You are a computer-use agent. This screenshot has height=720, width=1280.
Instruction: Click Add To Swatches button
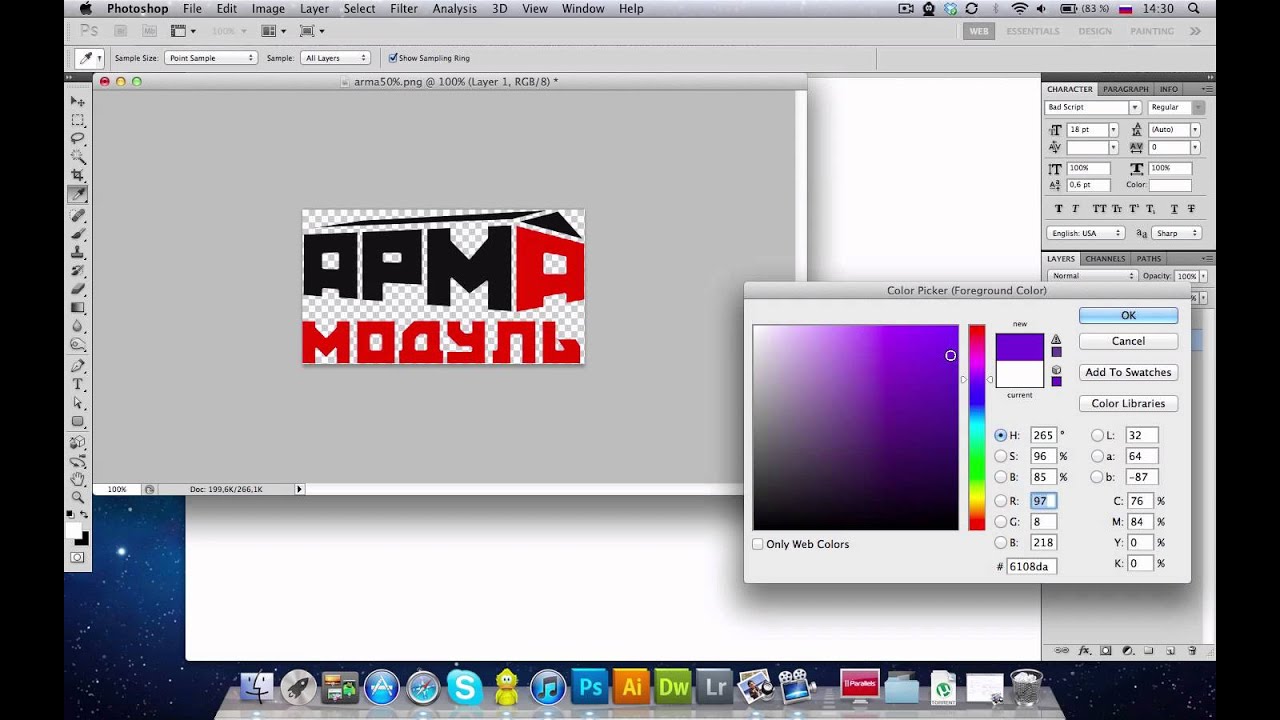point(1128,372)
